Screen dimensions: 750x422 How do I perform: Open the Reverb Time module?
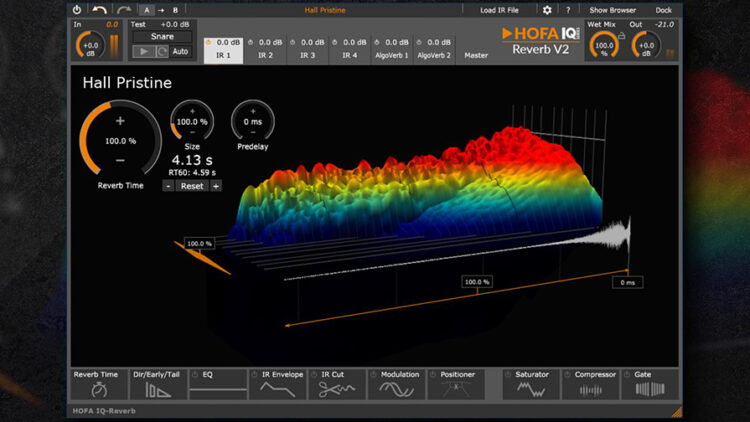[x=99, y=384]
